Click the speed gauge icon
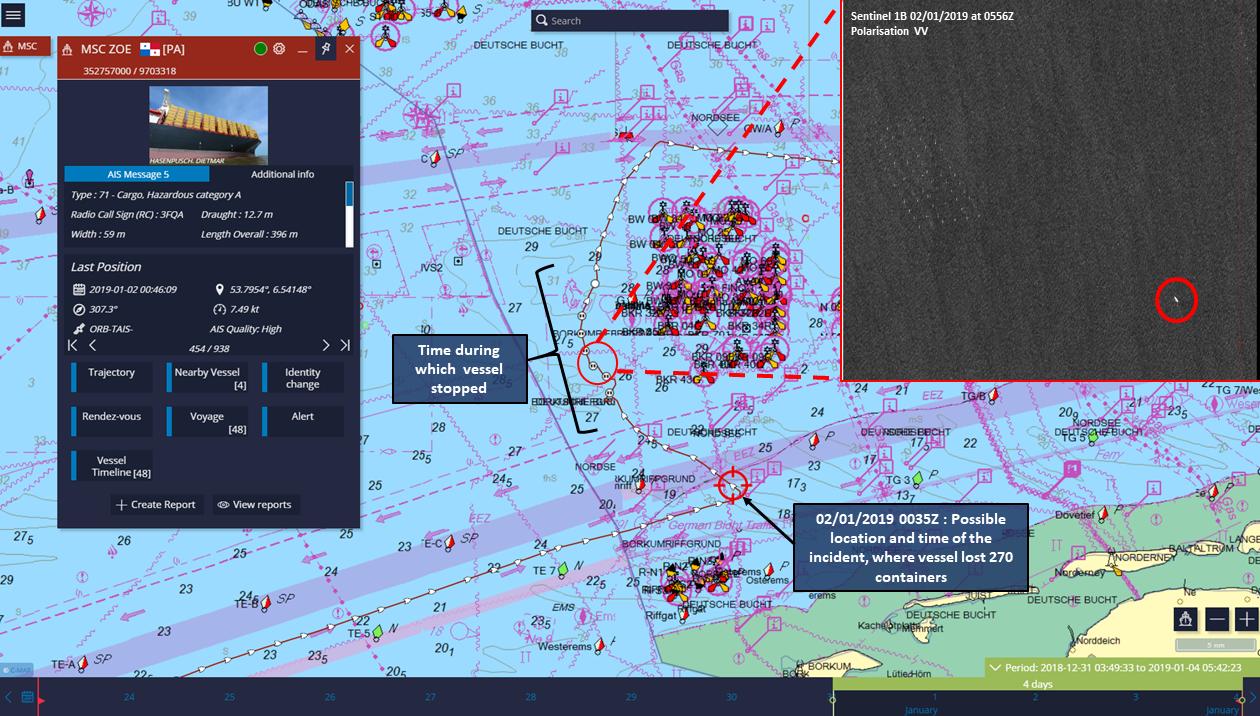Viewport: 1260px width, 716px height. [x=219, y=309]
